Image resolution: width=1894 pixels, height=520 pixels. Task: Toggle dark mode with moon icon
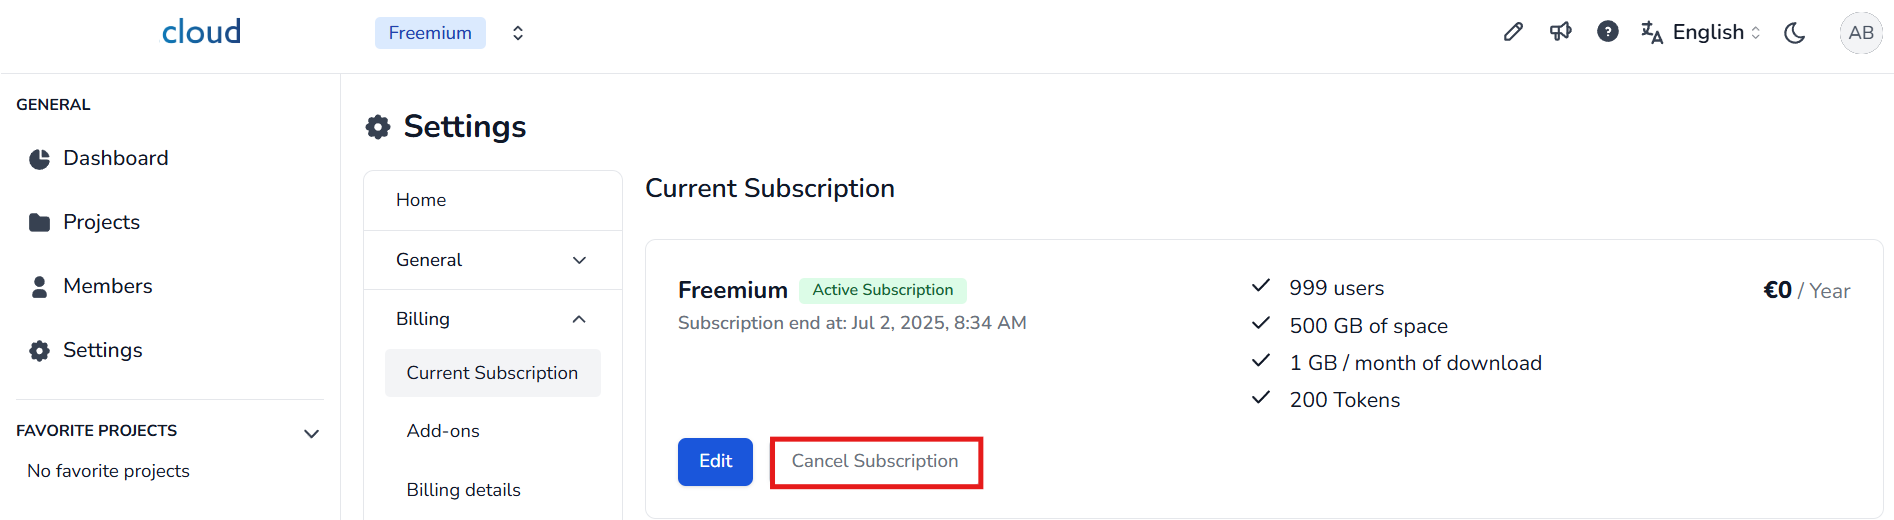pos(1795,33)
